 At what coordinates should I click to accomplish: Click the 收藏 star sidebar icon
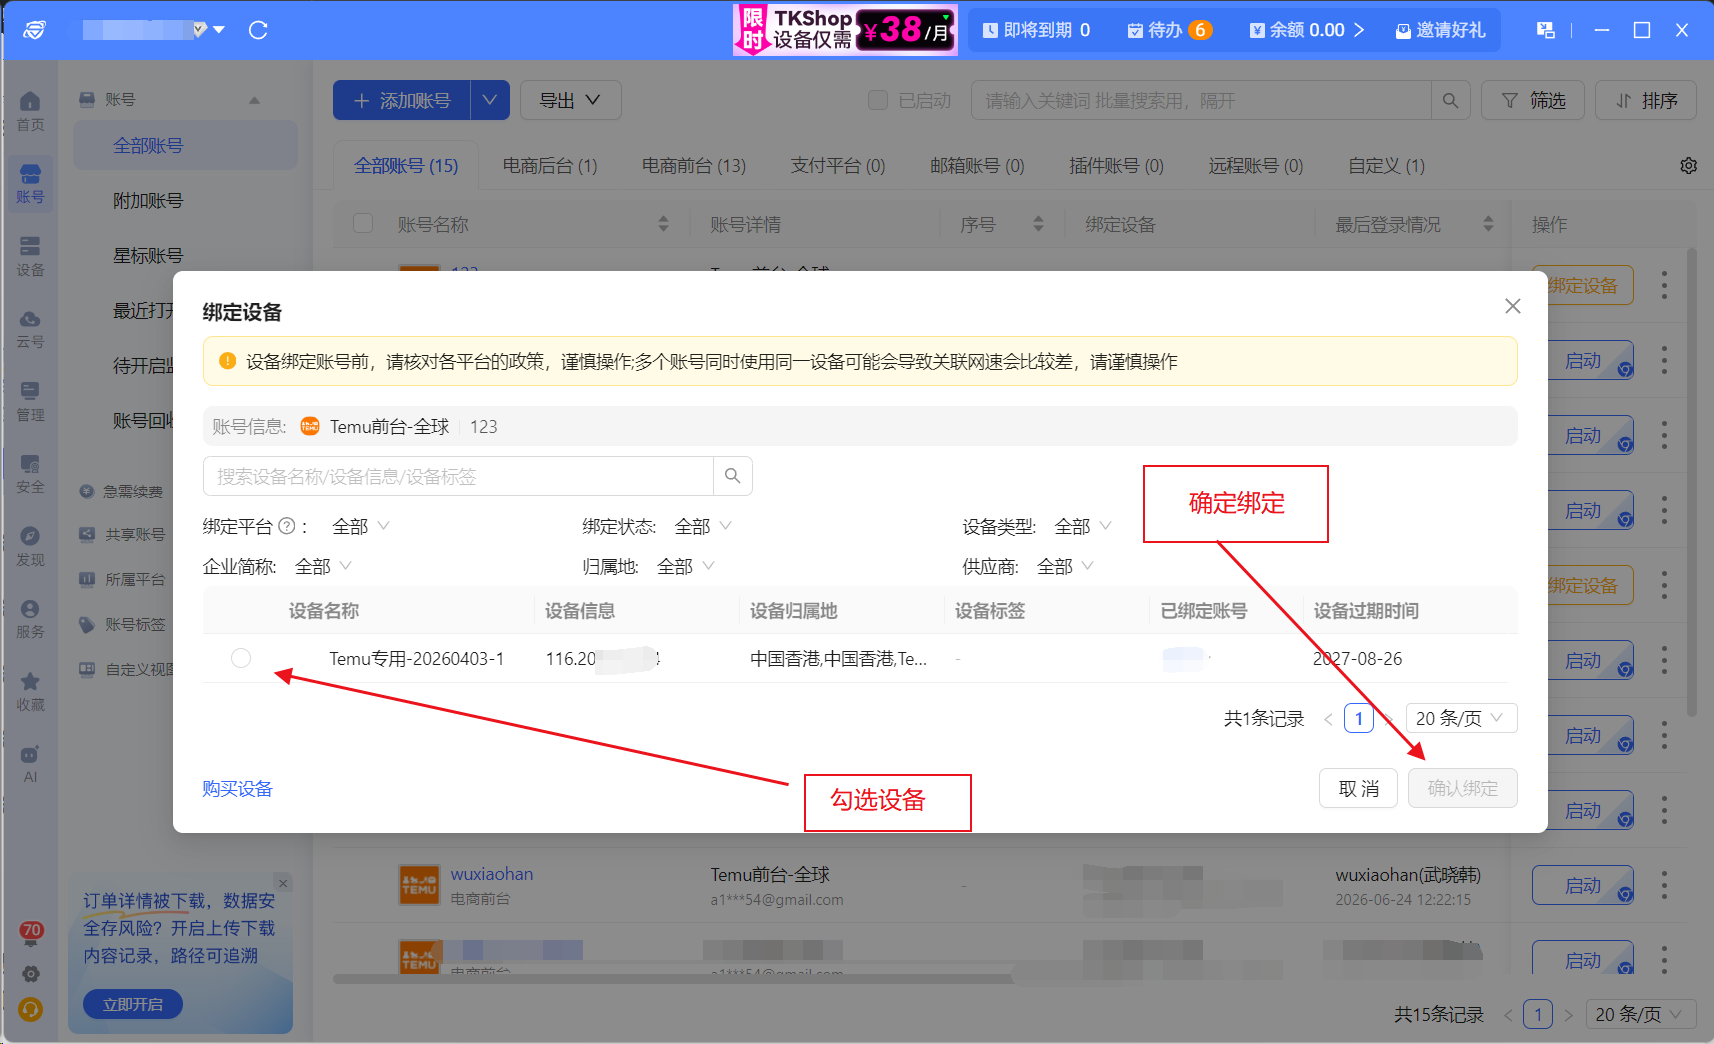[x=30, y=691]
